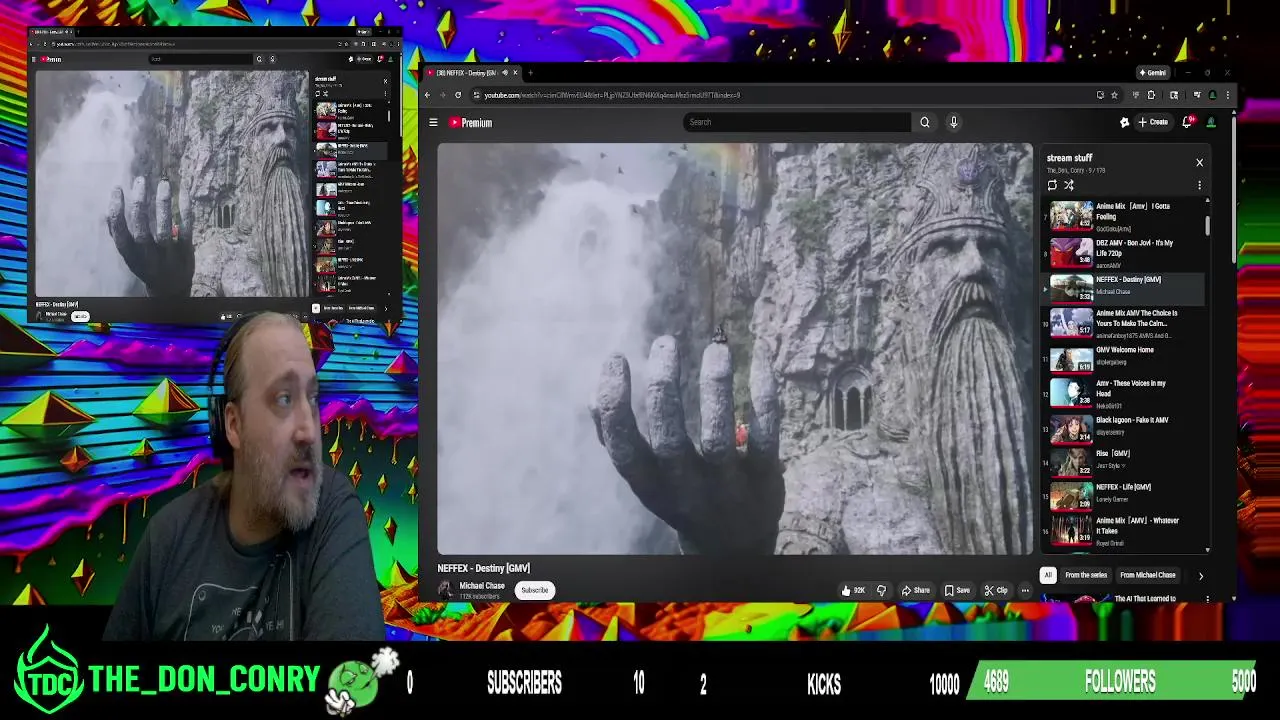Save the video to a playlist
Image resolution: width=1280 pixels, height=720 pixels.
click(957, 590)
